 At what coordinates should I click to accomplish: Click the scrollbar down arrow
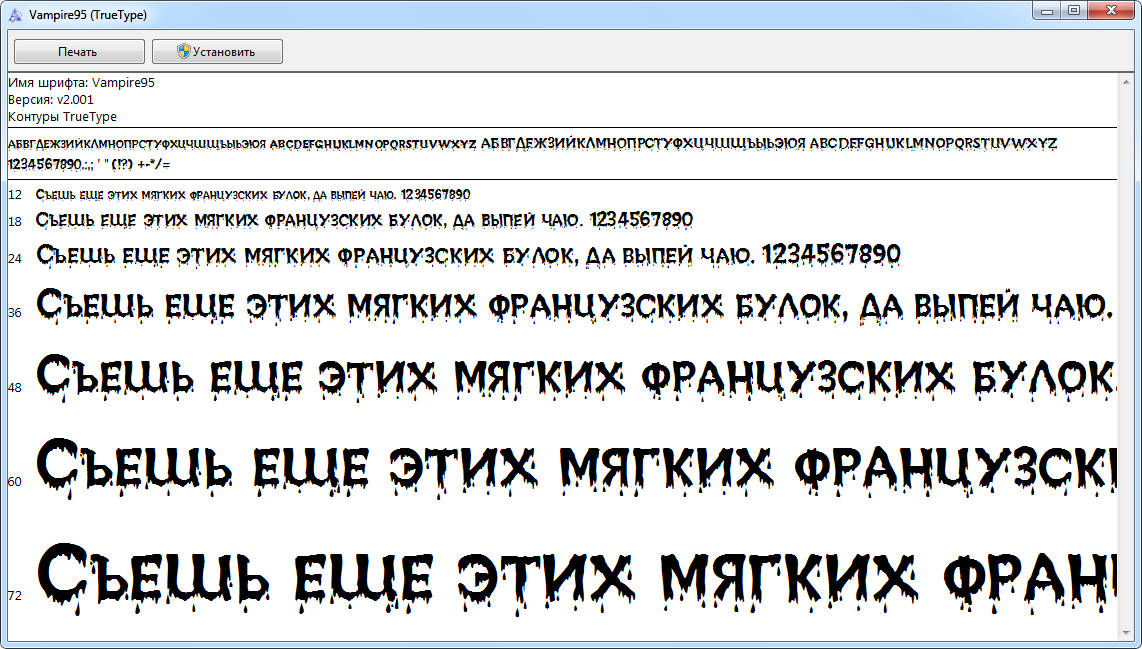pos(1126,632)
